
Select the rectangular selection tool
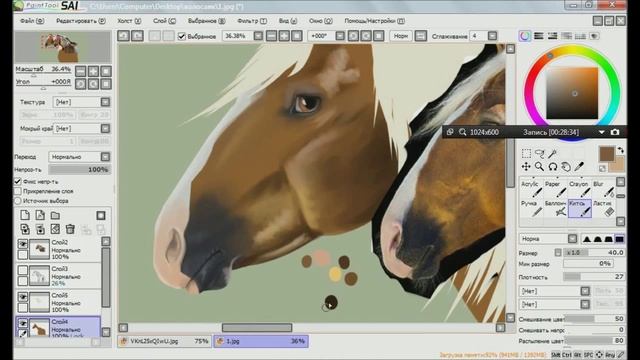(x=526, y=153)
